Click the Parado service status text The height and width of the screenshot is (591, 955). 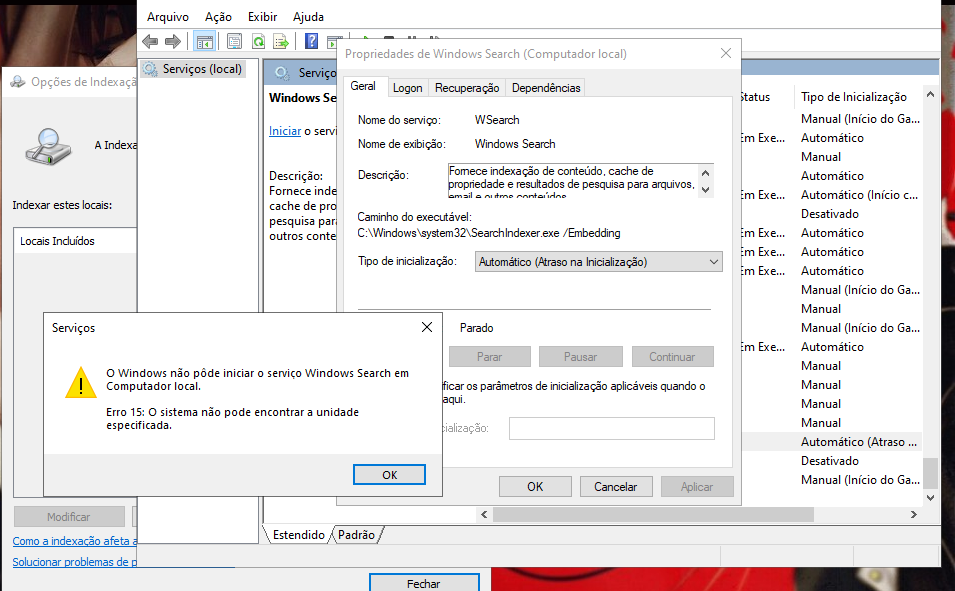[x=476, y=328]
